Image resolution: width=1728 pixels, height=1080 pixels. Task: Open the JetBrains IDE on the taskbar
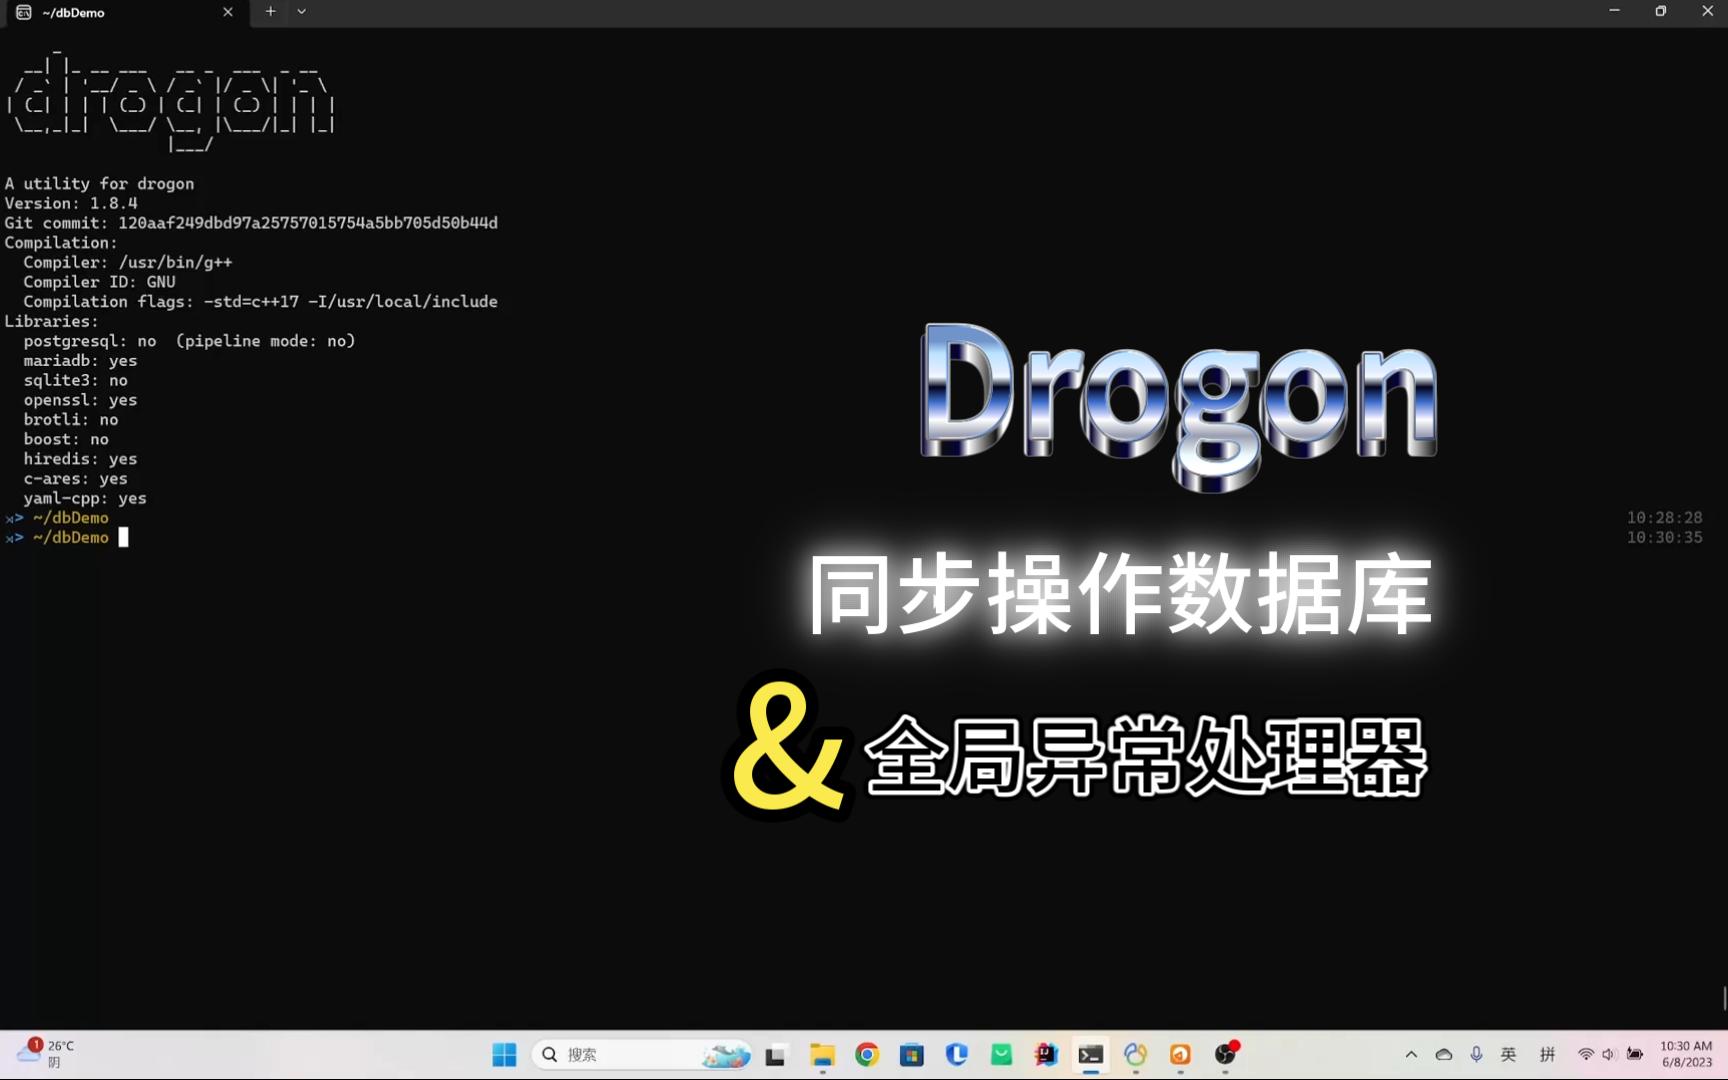[x=1046, y=1054]
